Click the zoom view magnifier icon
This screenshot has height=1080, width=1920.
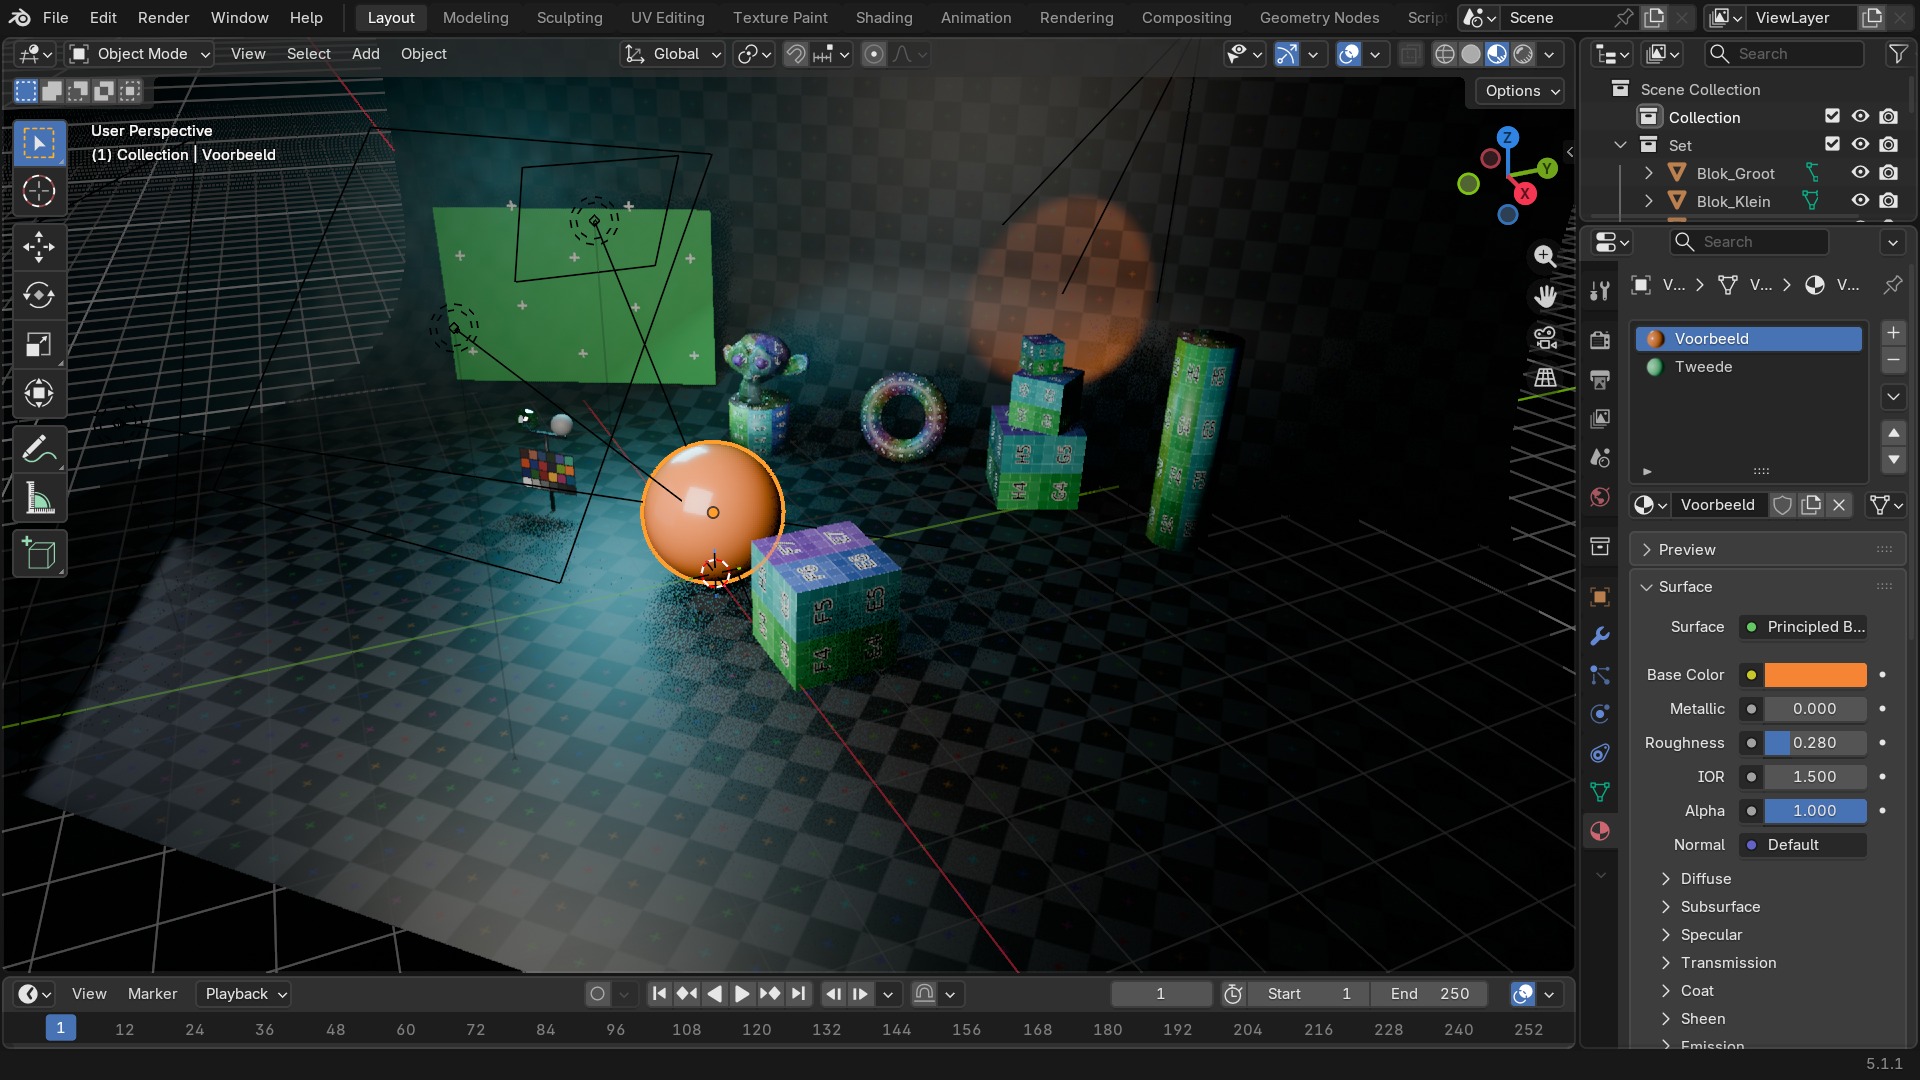1545,256
